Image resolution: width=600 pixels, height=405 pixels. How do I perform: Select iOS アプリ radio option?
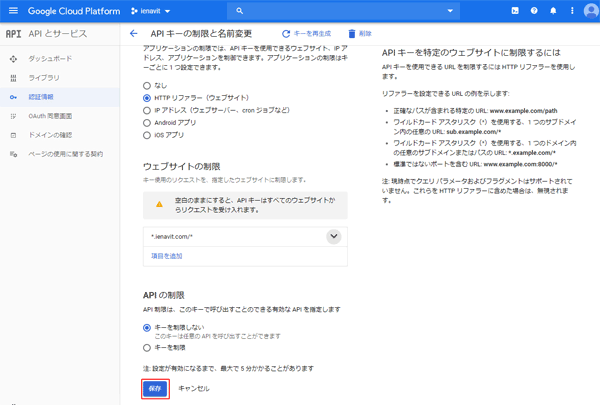(x=147, y=135)
